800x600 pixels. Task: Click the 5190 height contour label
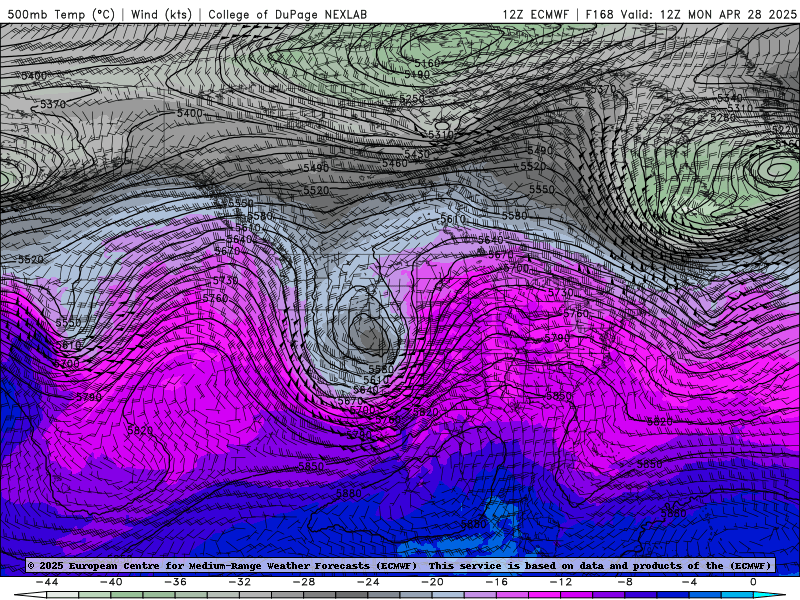417,74
